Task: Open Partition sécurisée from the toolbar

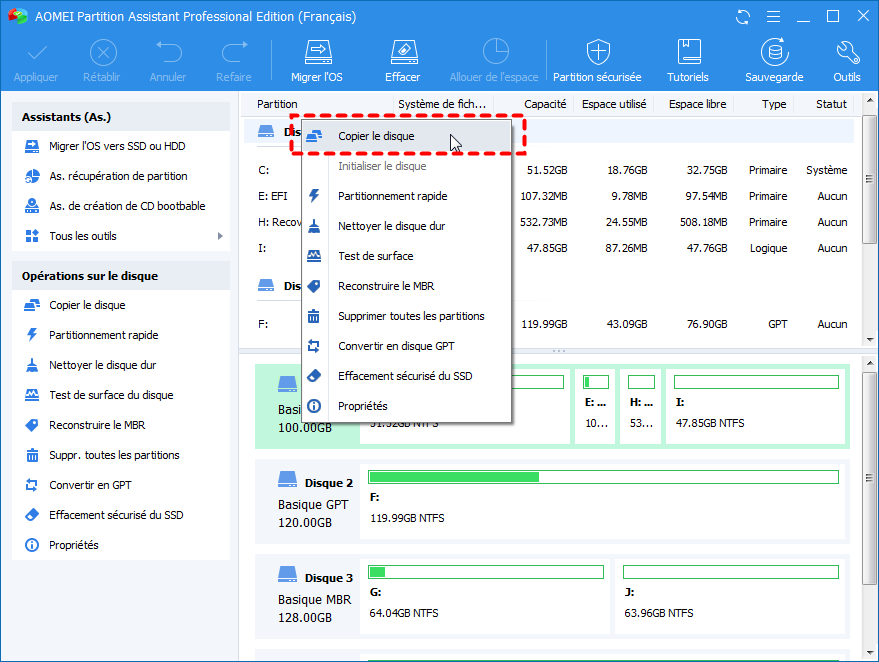Action: click(597, 52)
